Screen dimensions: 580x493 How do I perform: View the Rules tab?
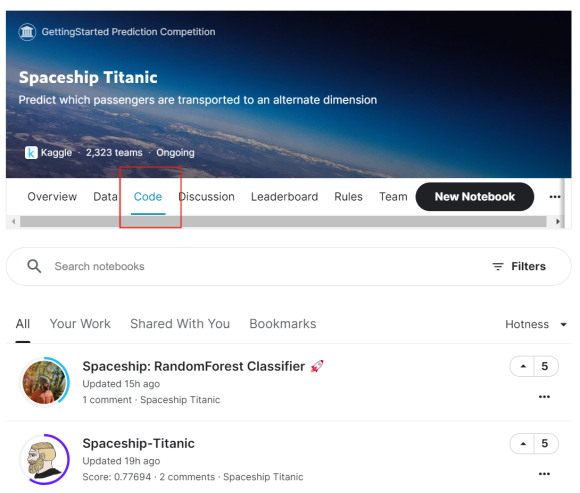click(348, 197)
